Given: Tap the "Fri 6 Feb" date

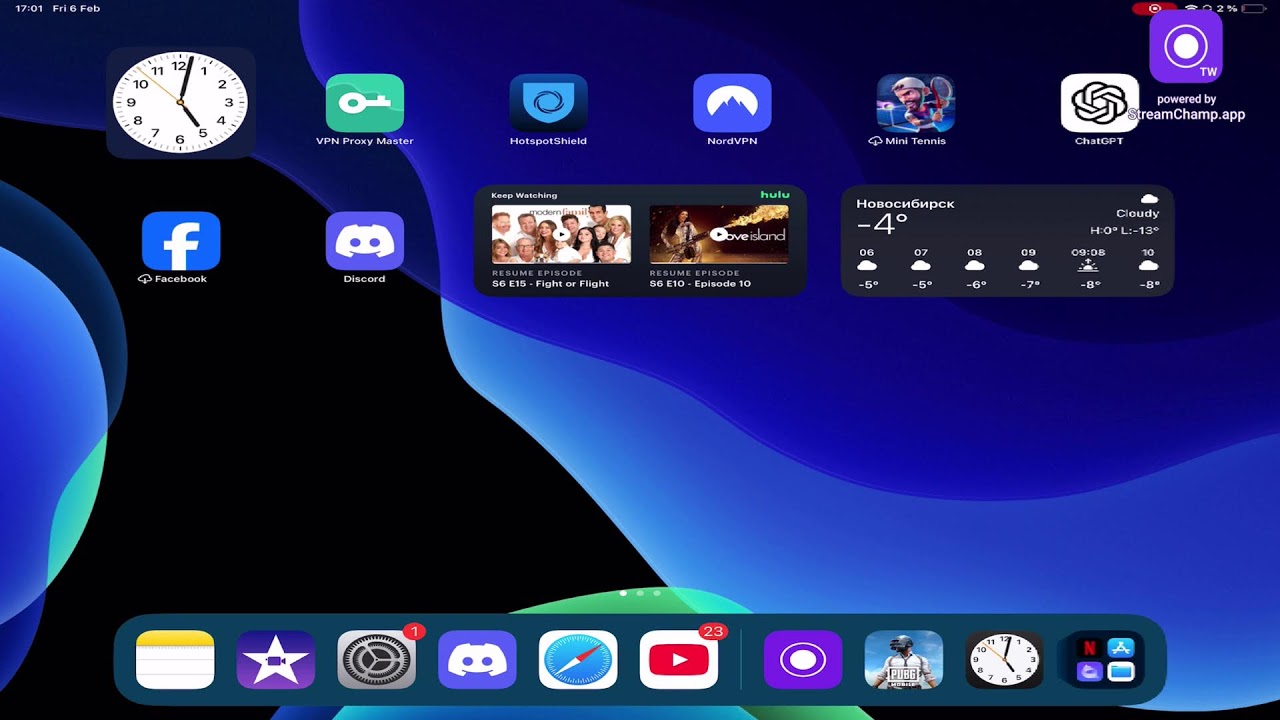Looking at the screenshot, I should [x=78, y=8].
